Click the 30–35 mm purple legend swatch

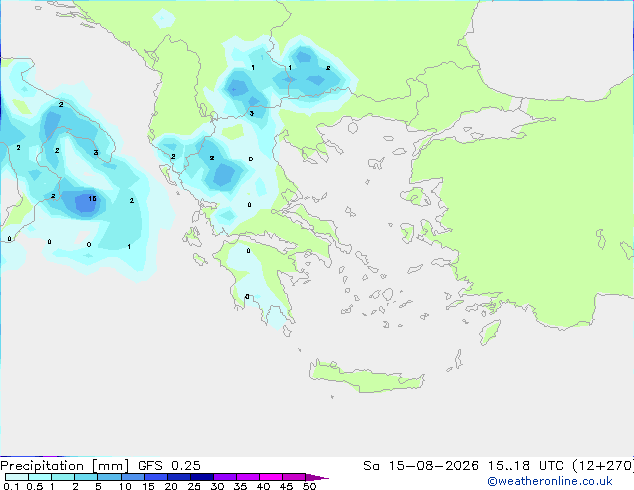[224, 477]
